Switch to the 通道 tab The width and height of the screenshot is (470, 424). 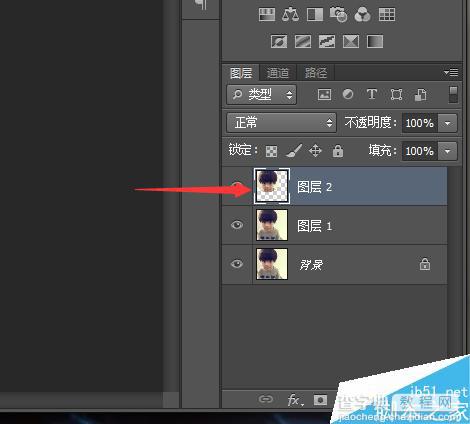tap(278, 73)
